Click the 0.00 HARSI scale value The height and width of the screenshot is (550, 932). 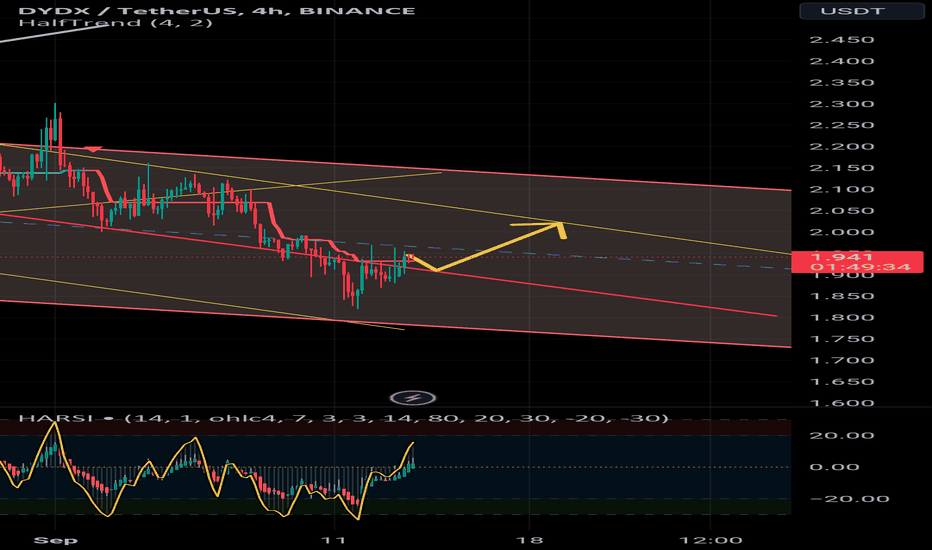point(835,467)
